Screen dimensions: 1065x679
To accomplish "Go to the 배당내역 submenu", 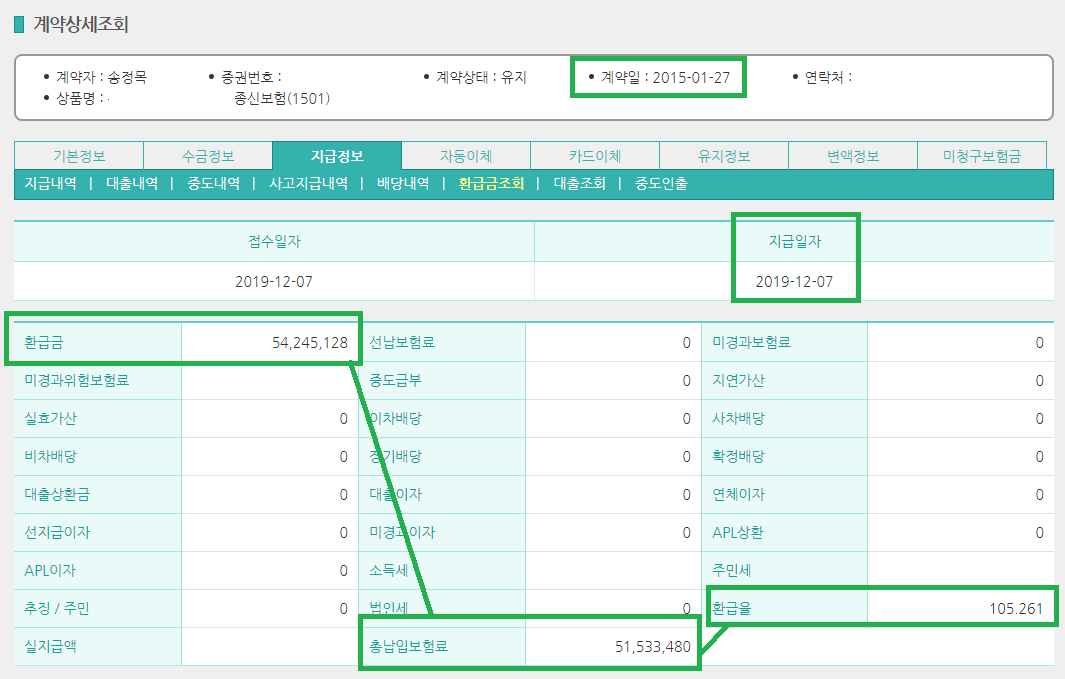I will pos(403,183).
